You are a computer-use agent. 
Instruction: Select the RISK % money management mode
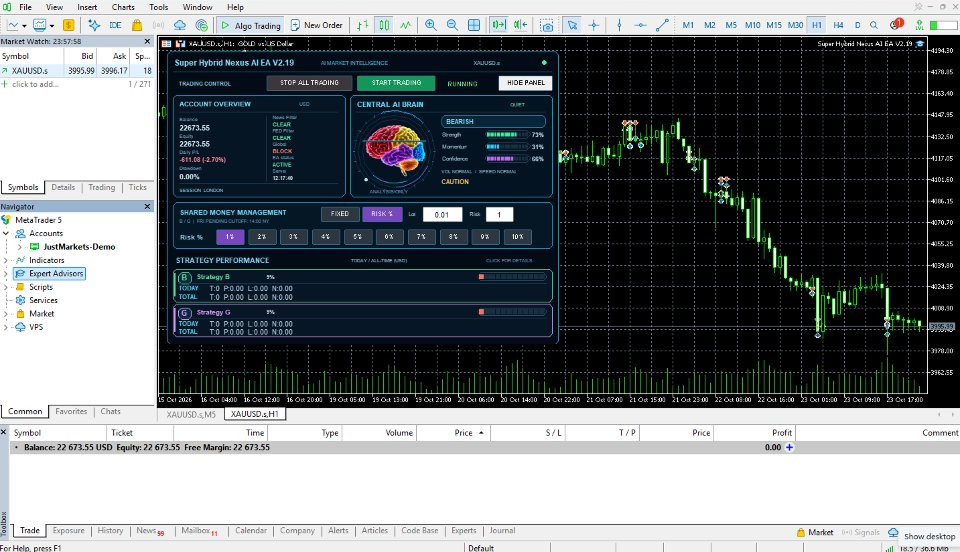click(x=382, y=214)
